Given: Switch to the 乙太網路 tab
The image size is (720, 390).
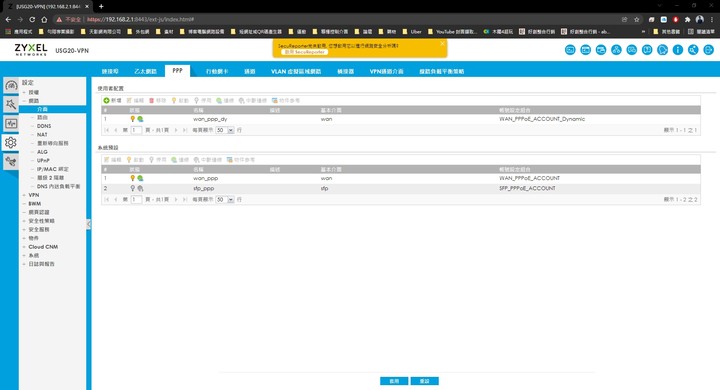Looking at the screenshot, I should coord(146,71).
